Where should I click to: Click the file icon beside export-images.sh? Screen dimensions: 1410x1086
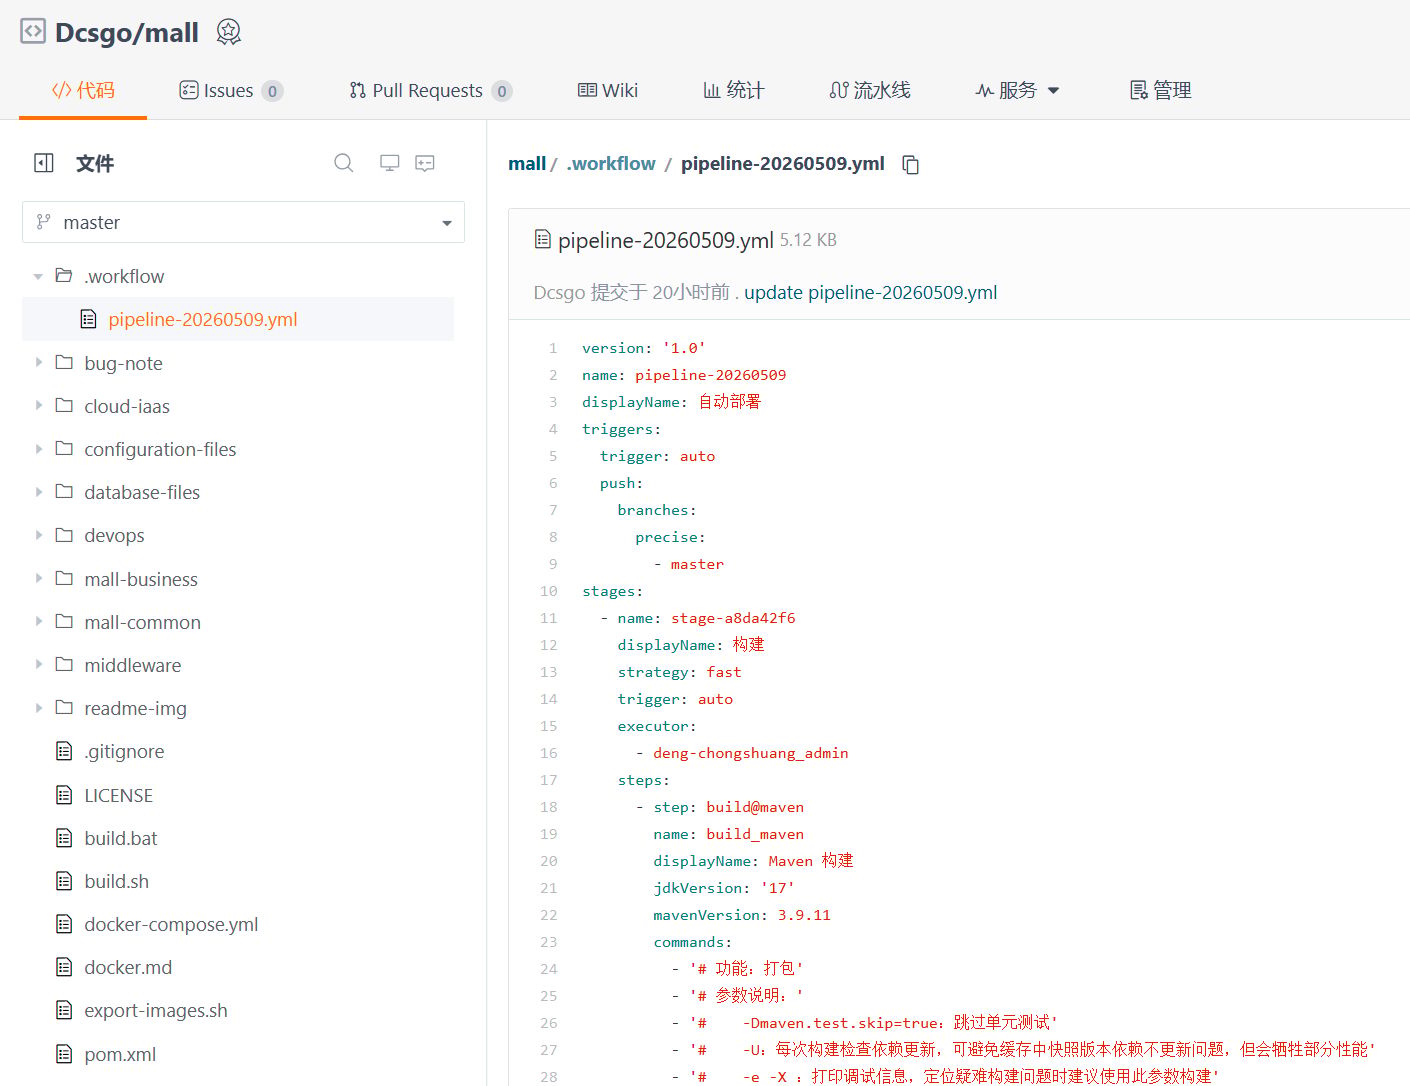click(64, 1010)
